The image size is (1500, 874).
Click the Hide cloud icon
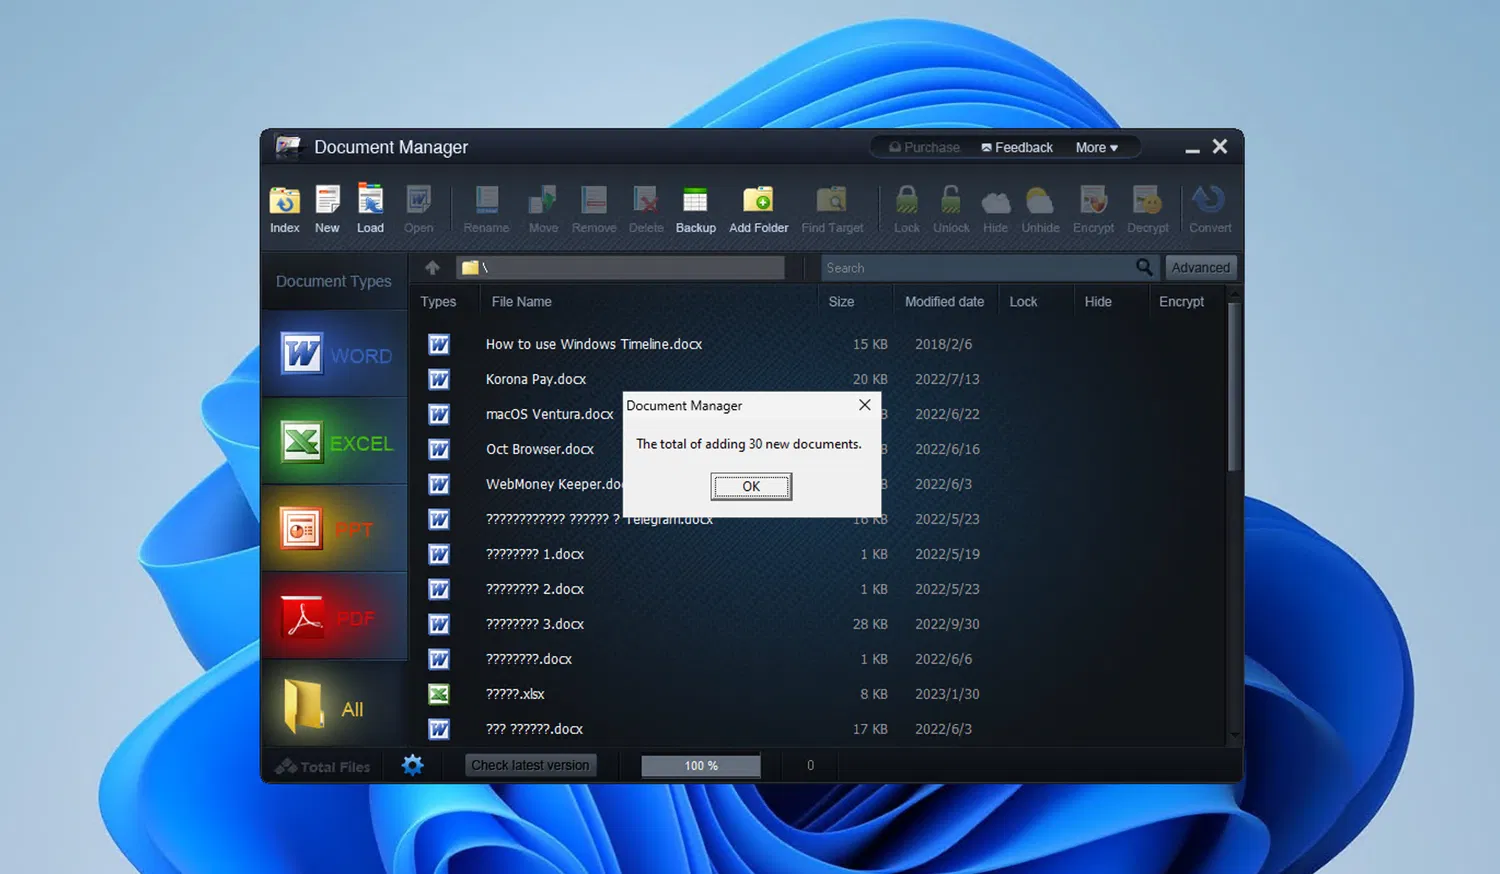996,203
